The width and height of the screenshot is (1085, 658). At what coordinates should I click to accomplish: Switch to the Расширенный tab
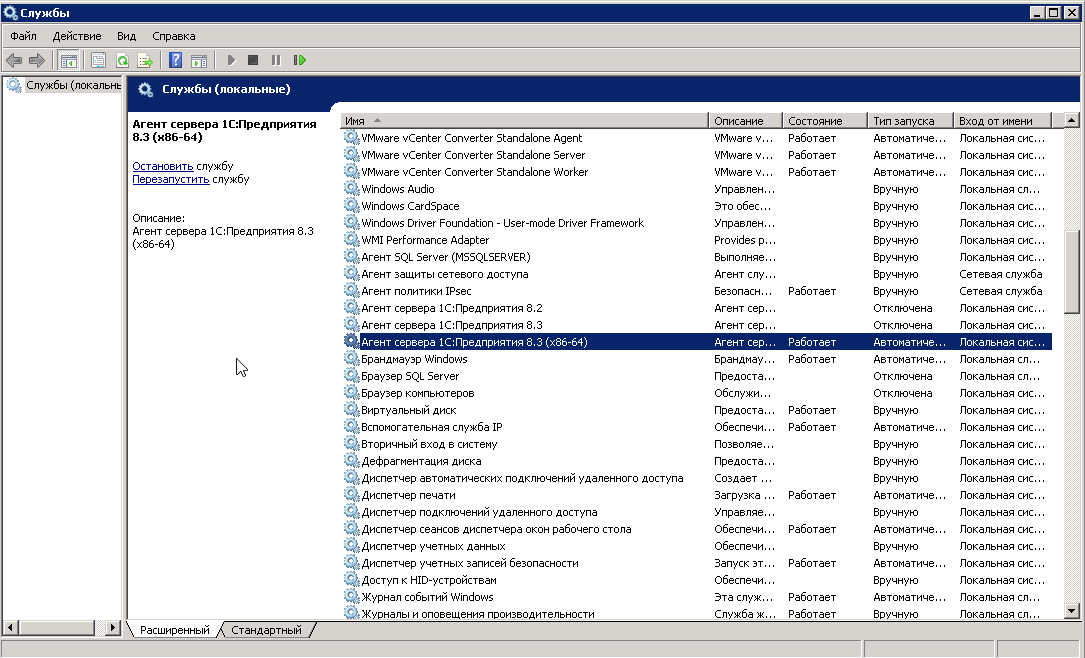(x=174, y=630)
